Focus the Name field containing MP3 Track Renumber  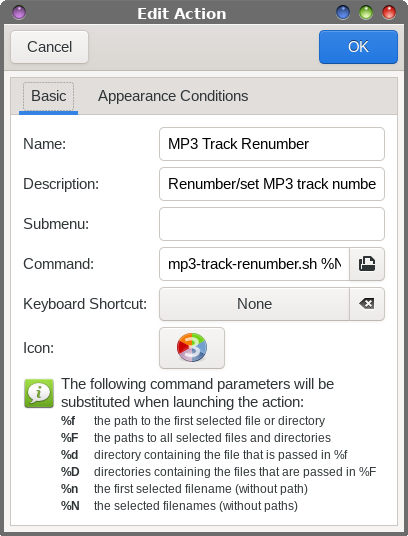coord(272,144)
